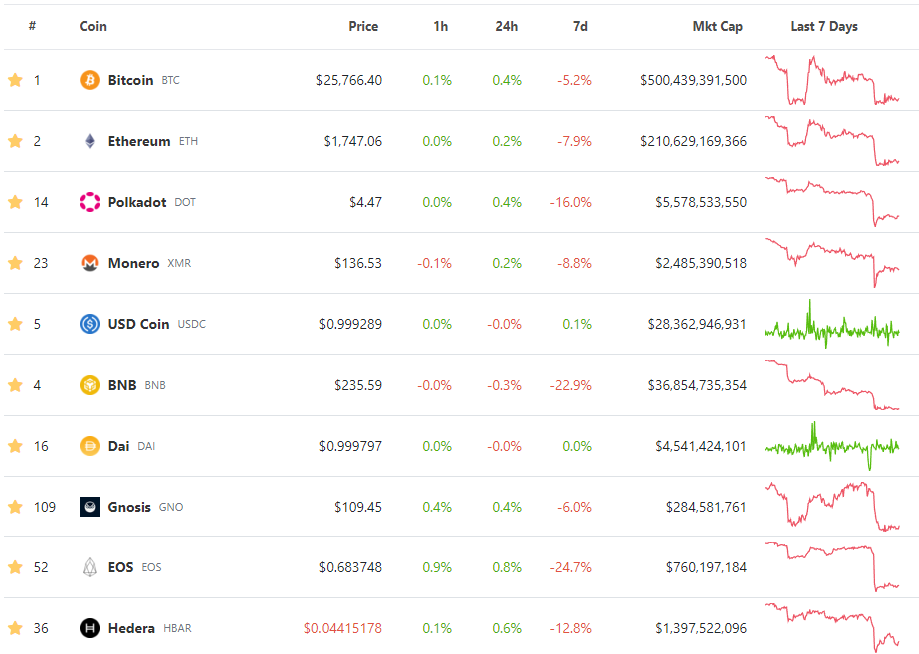Go to the Hedera coin page

[131, 628]
